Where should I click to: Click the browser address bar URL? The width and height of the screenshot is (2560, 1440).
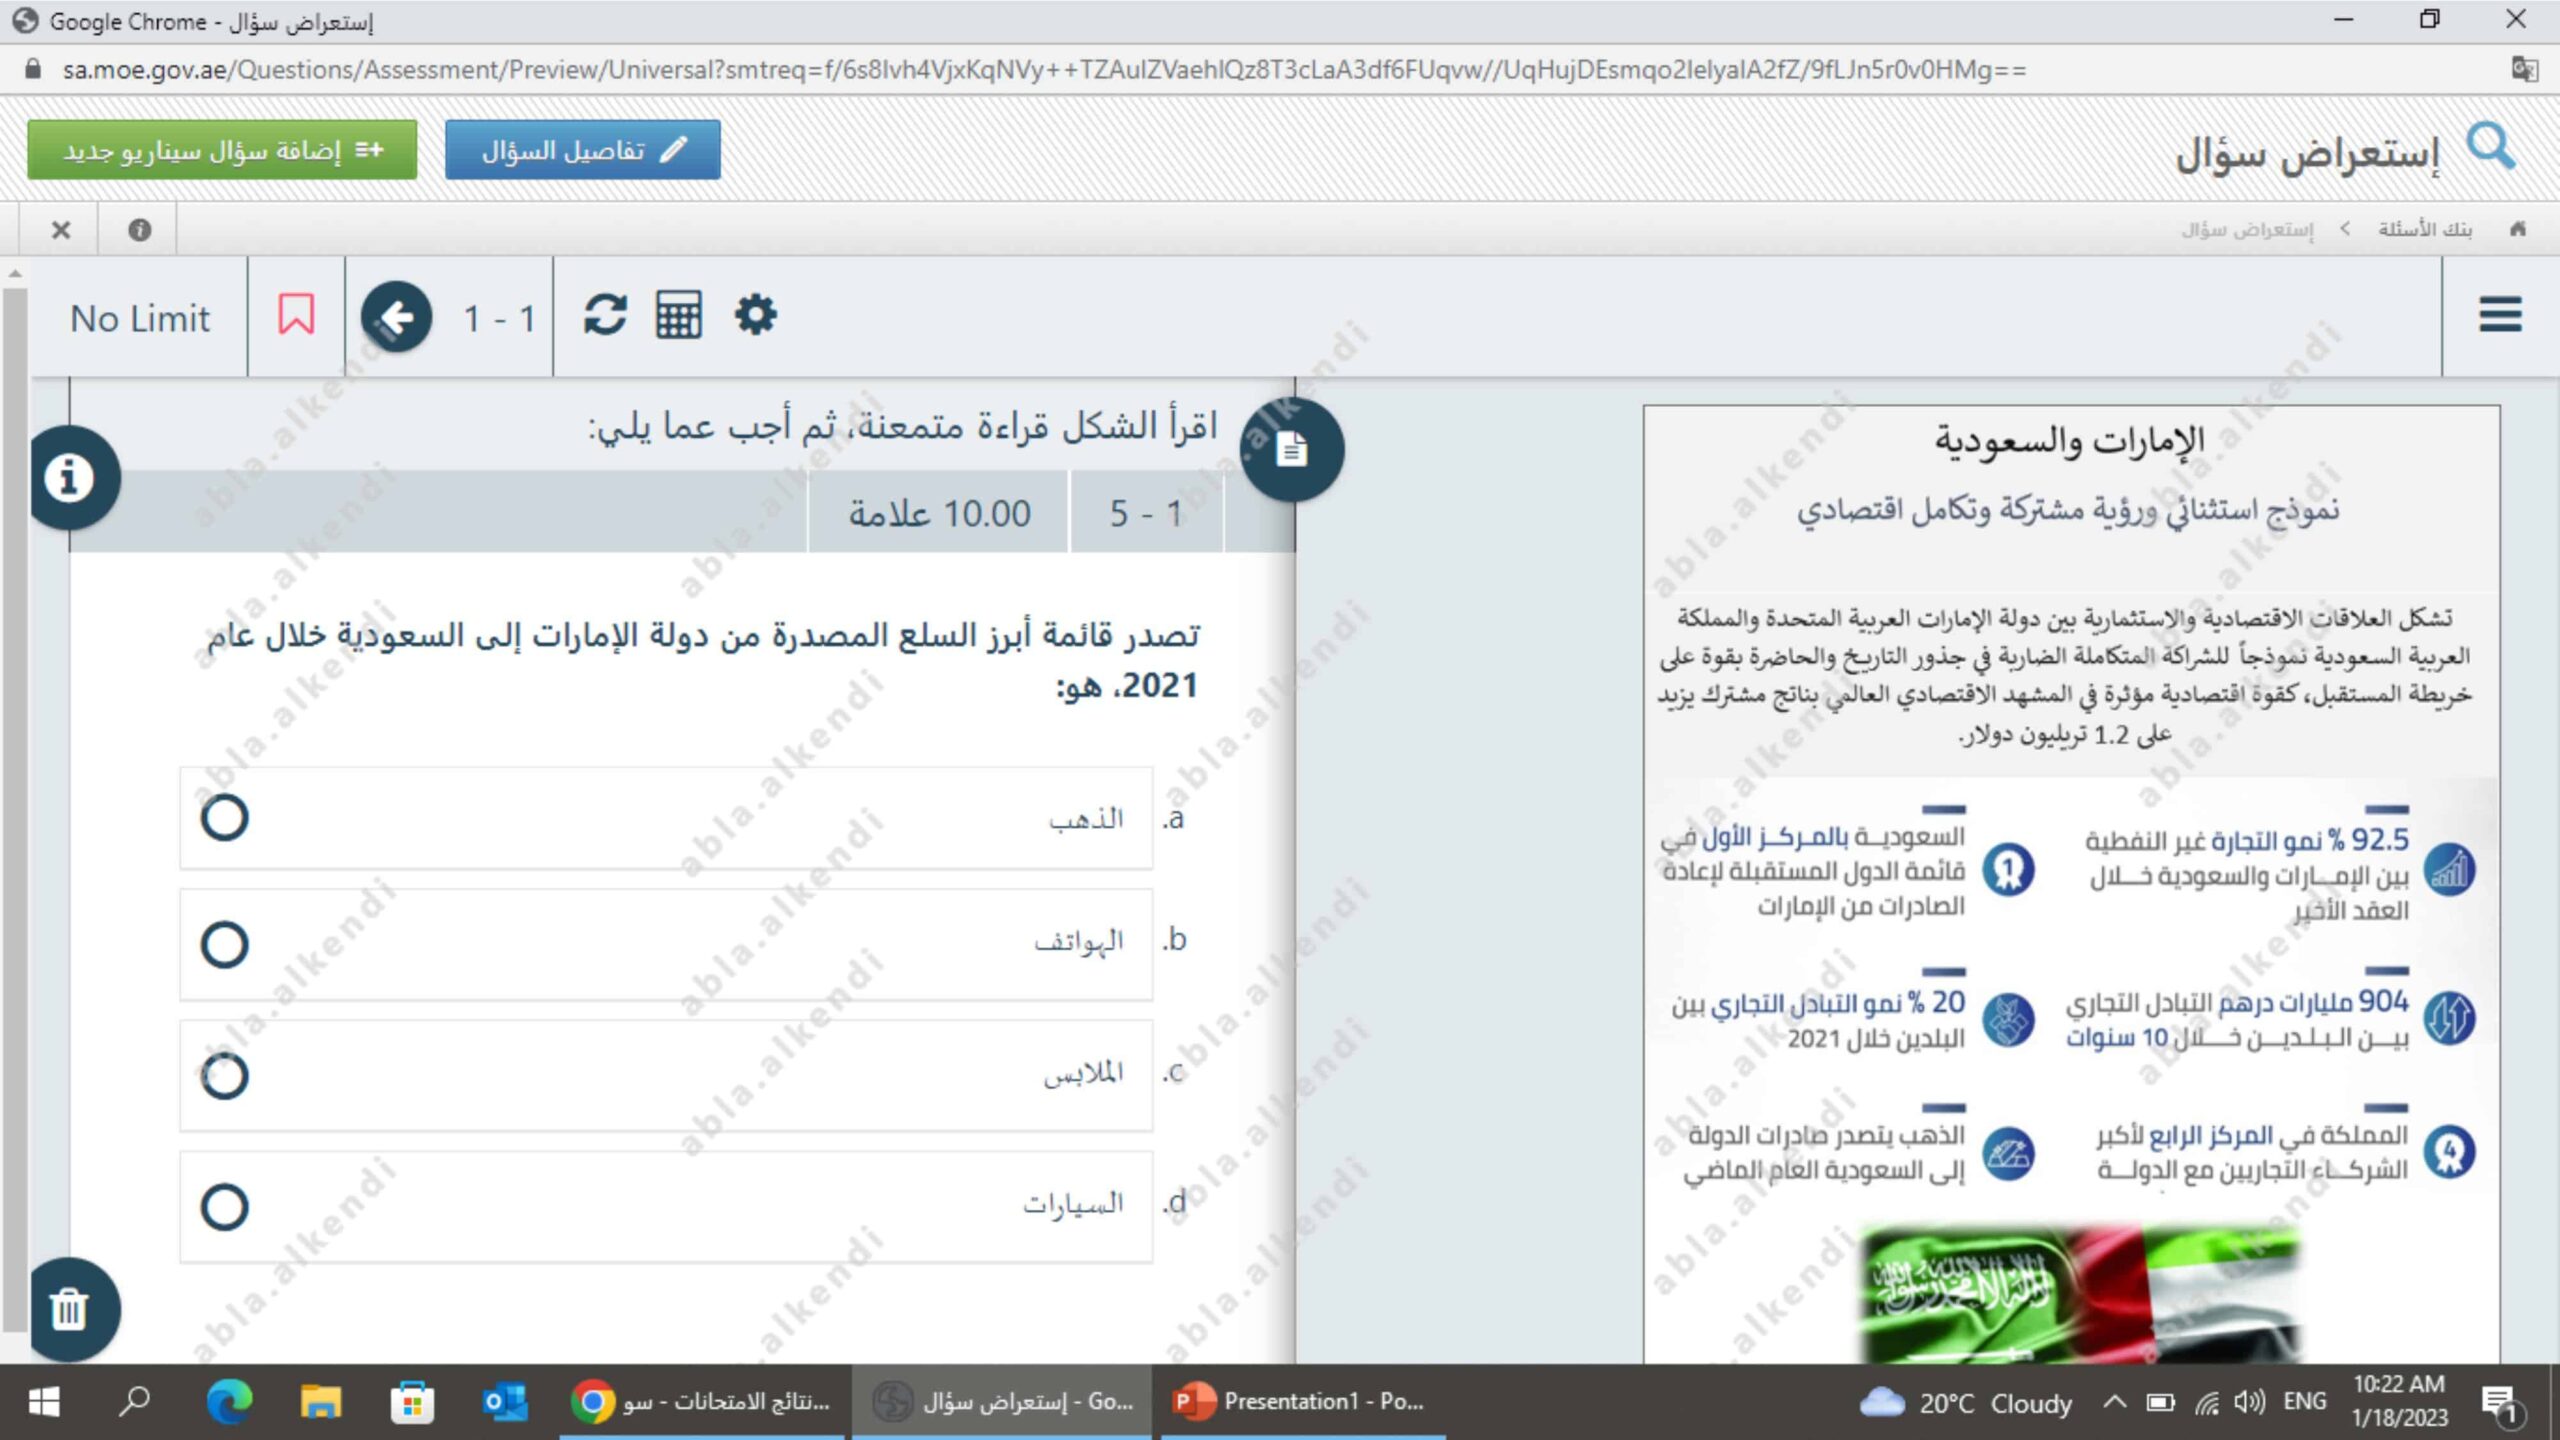(x=1043, y=70)
